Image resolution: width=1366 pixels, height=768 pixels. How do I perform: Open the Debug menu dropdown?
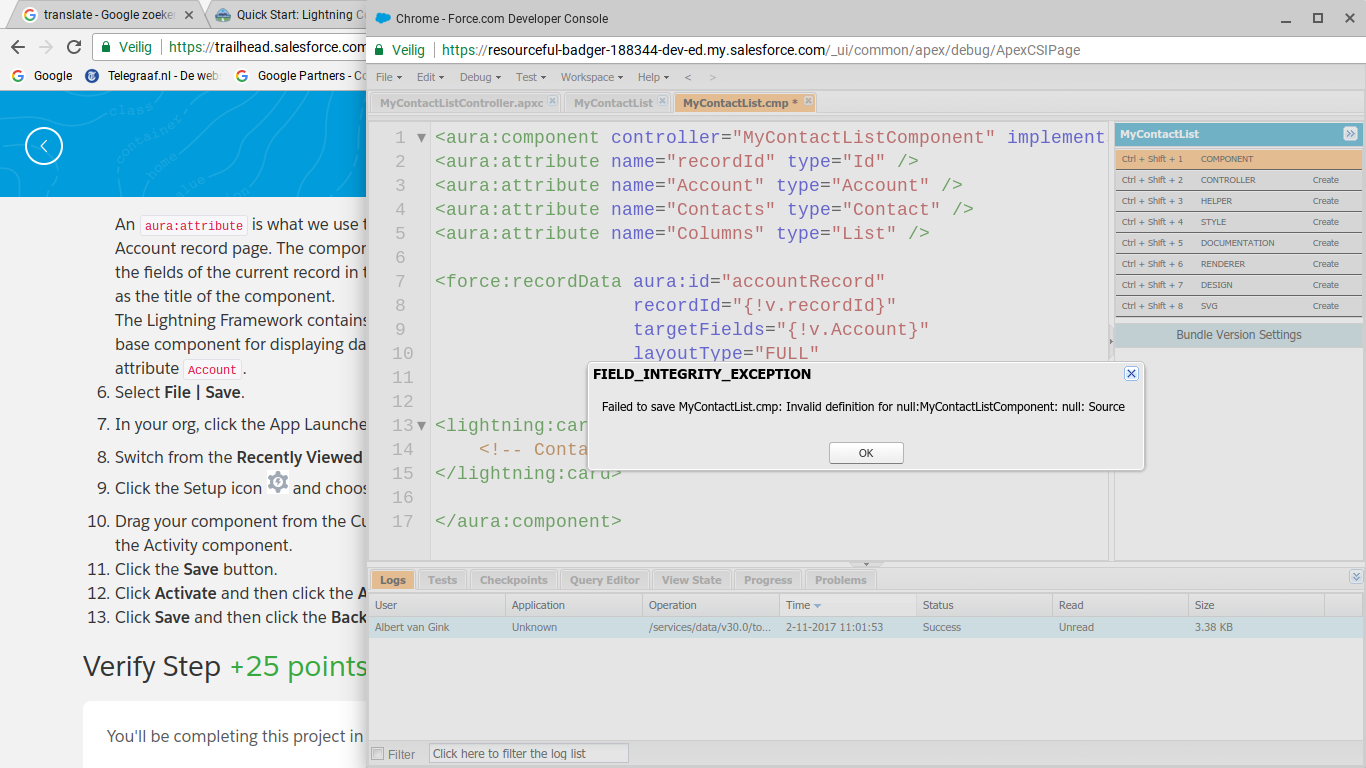(480, 77)
